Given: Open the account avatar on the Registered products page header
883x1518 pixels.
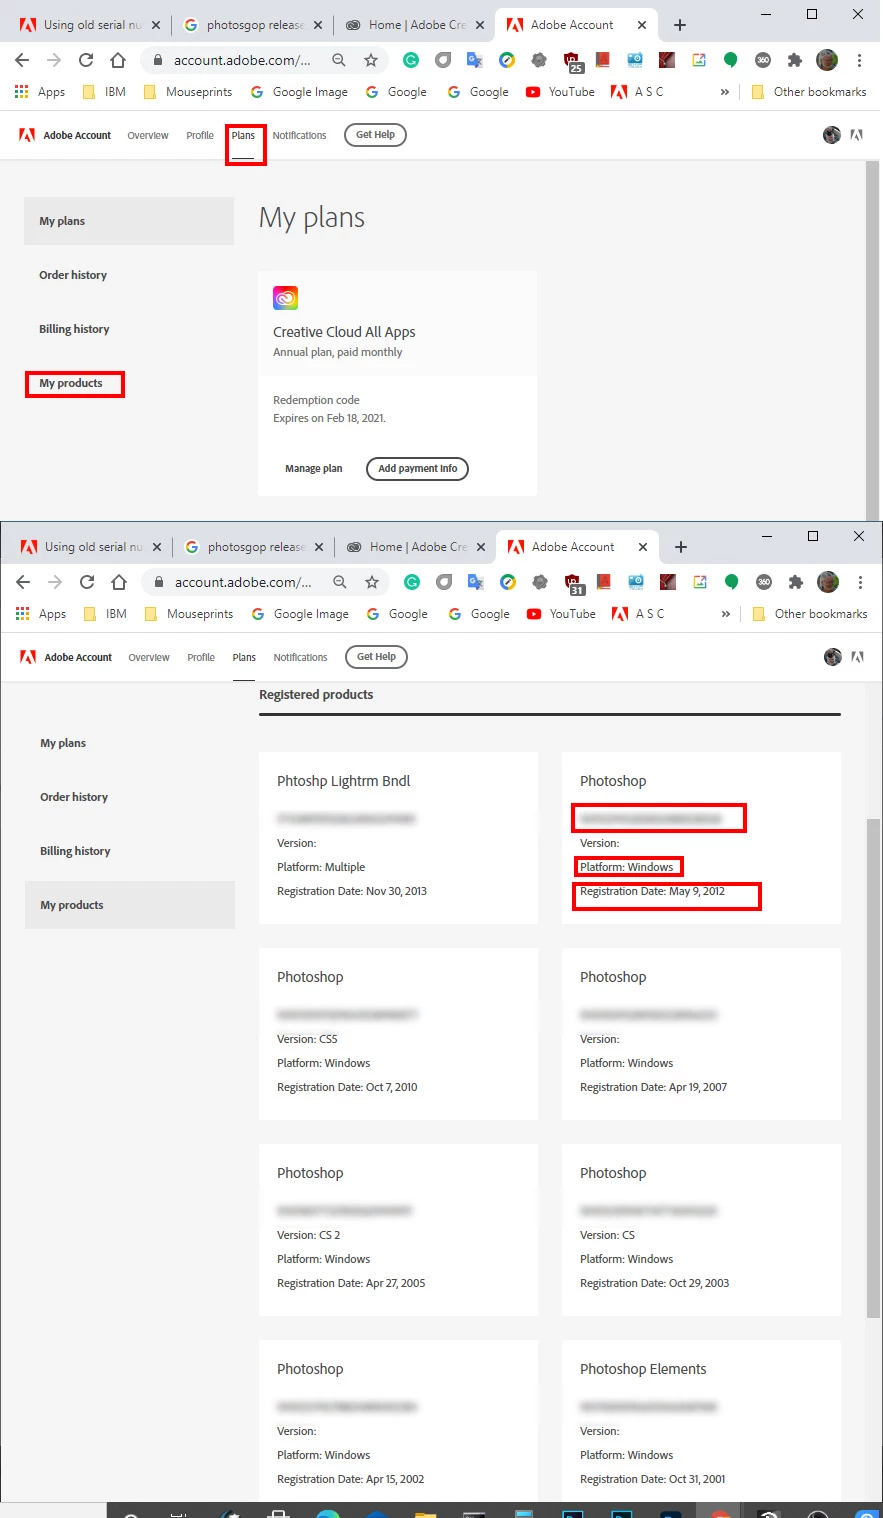Looking at the screenshot, I should pos(833,657).
